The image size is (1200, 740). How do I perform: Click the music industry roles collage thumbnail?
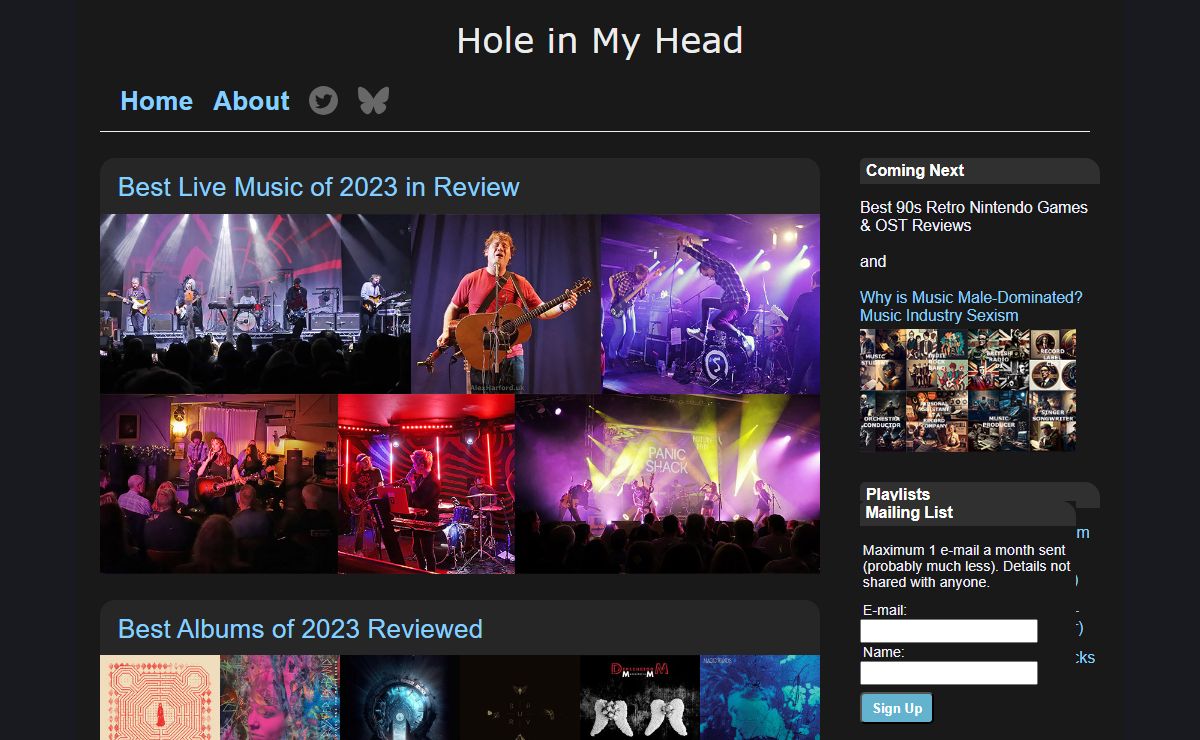pyautogui.click(x=968, y=391)
